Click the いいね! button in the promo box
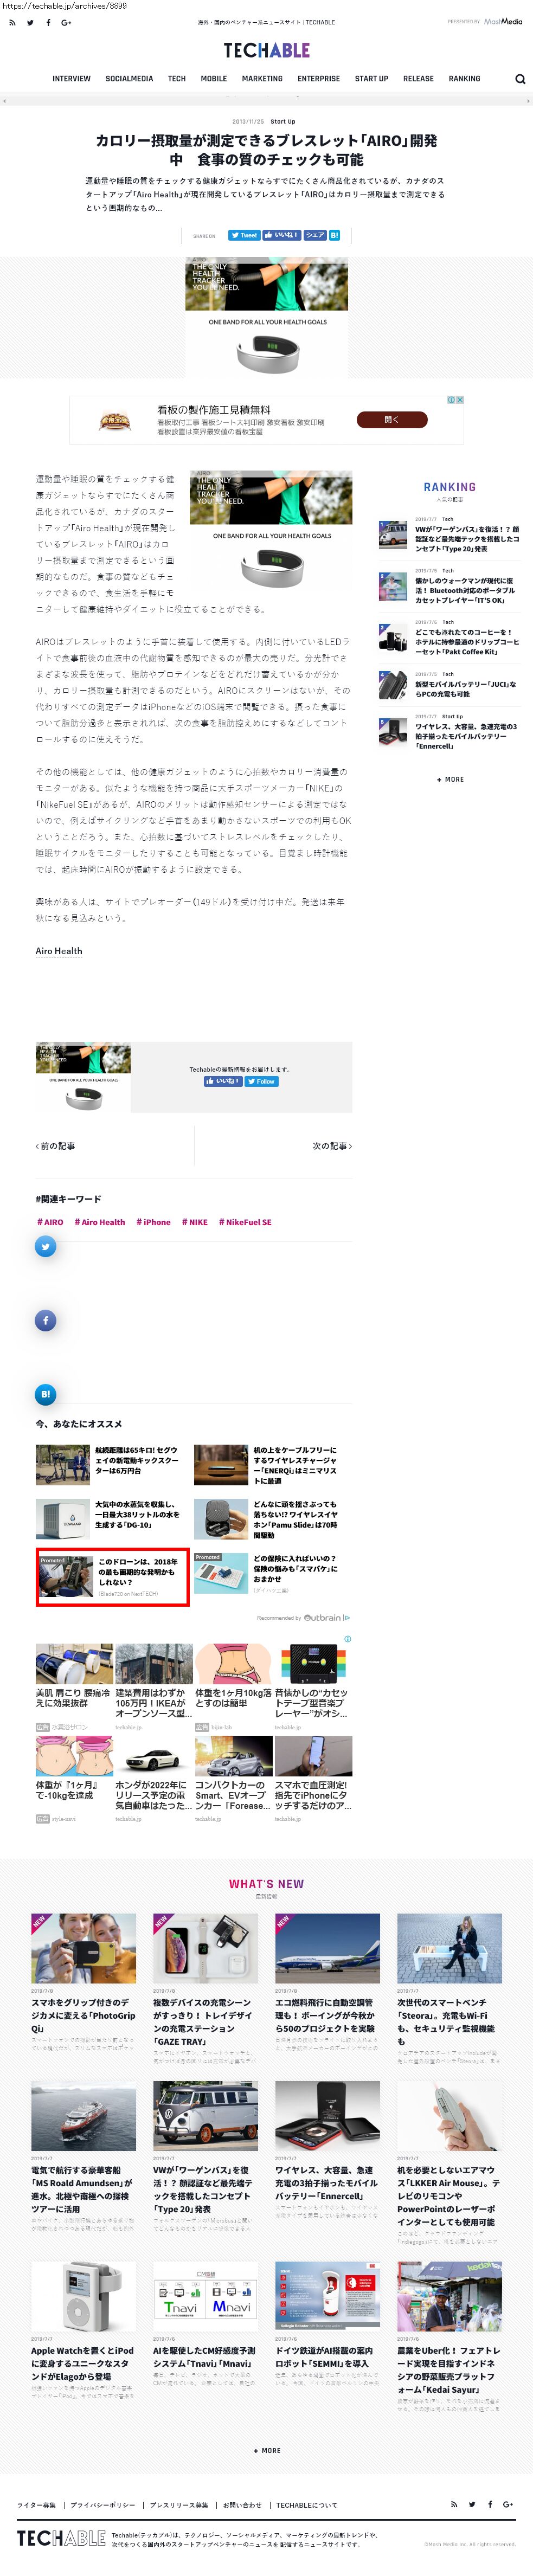The width and height of the screenshot is (533, 2576). (223, 1081)
